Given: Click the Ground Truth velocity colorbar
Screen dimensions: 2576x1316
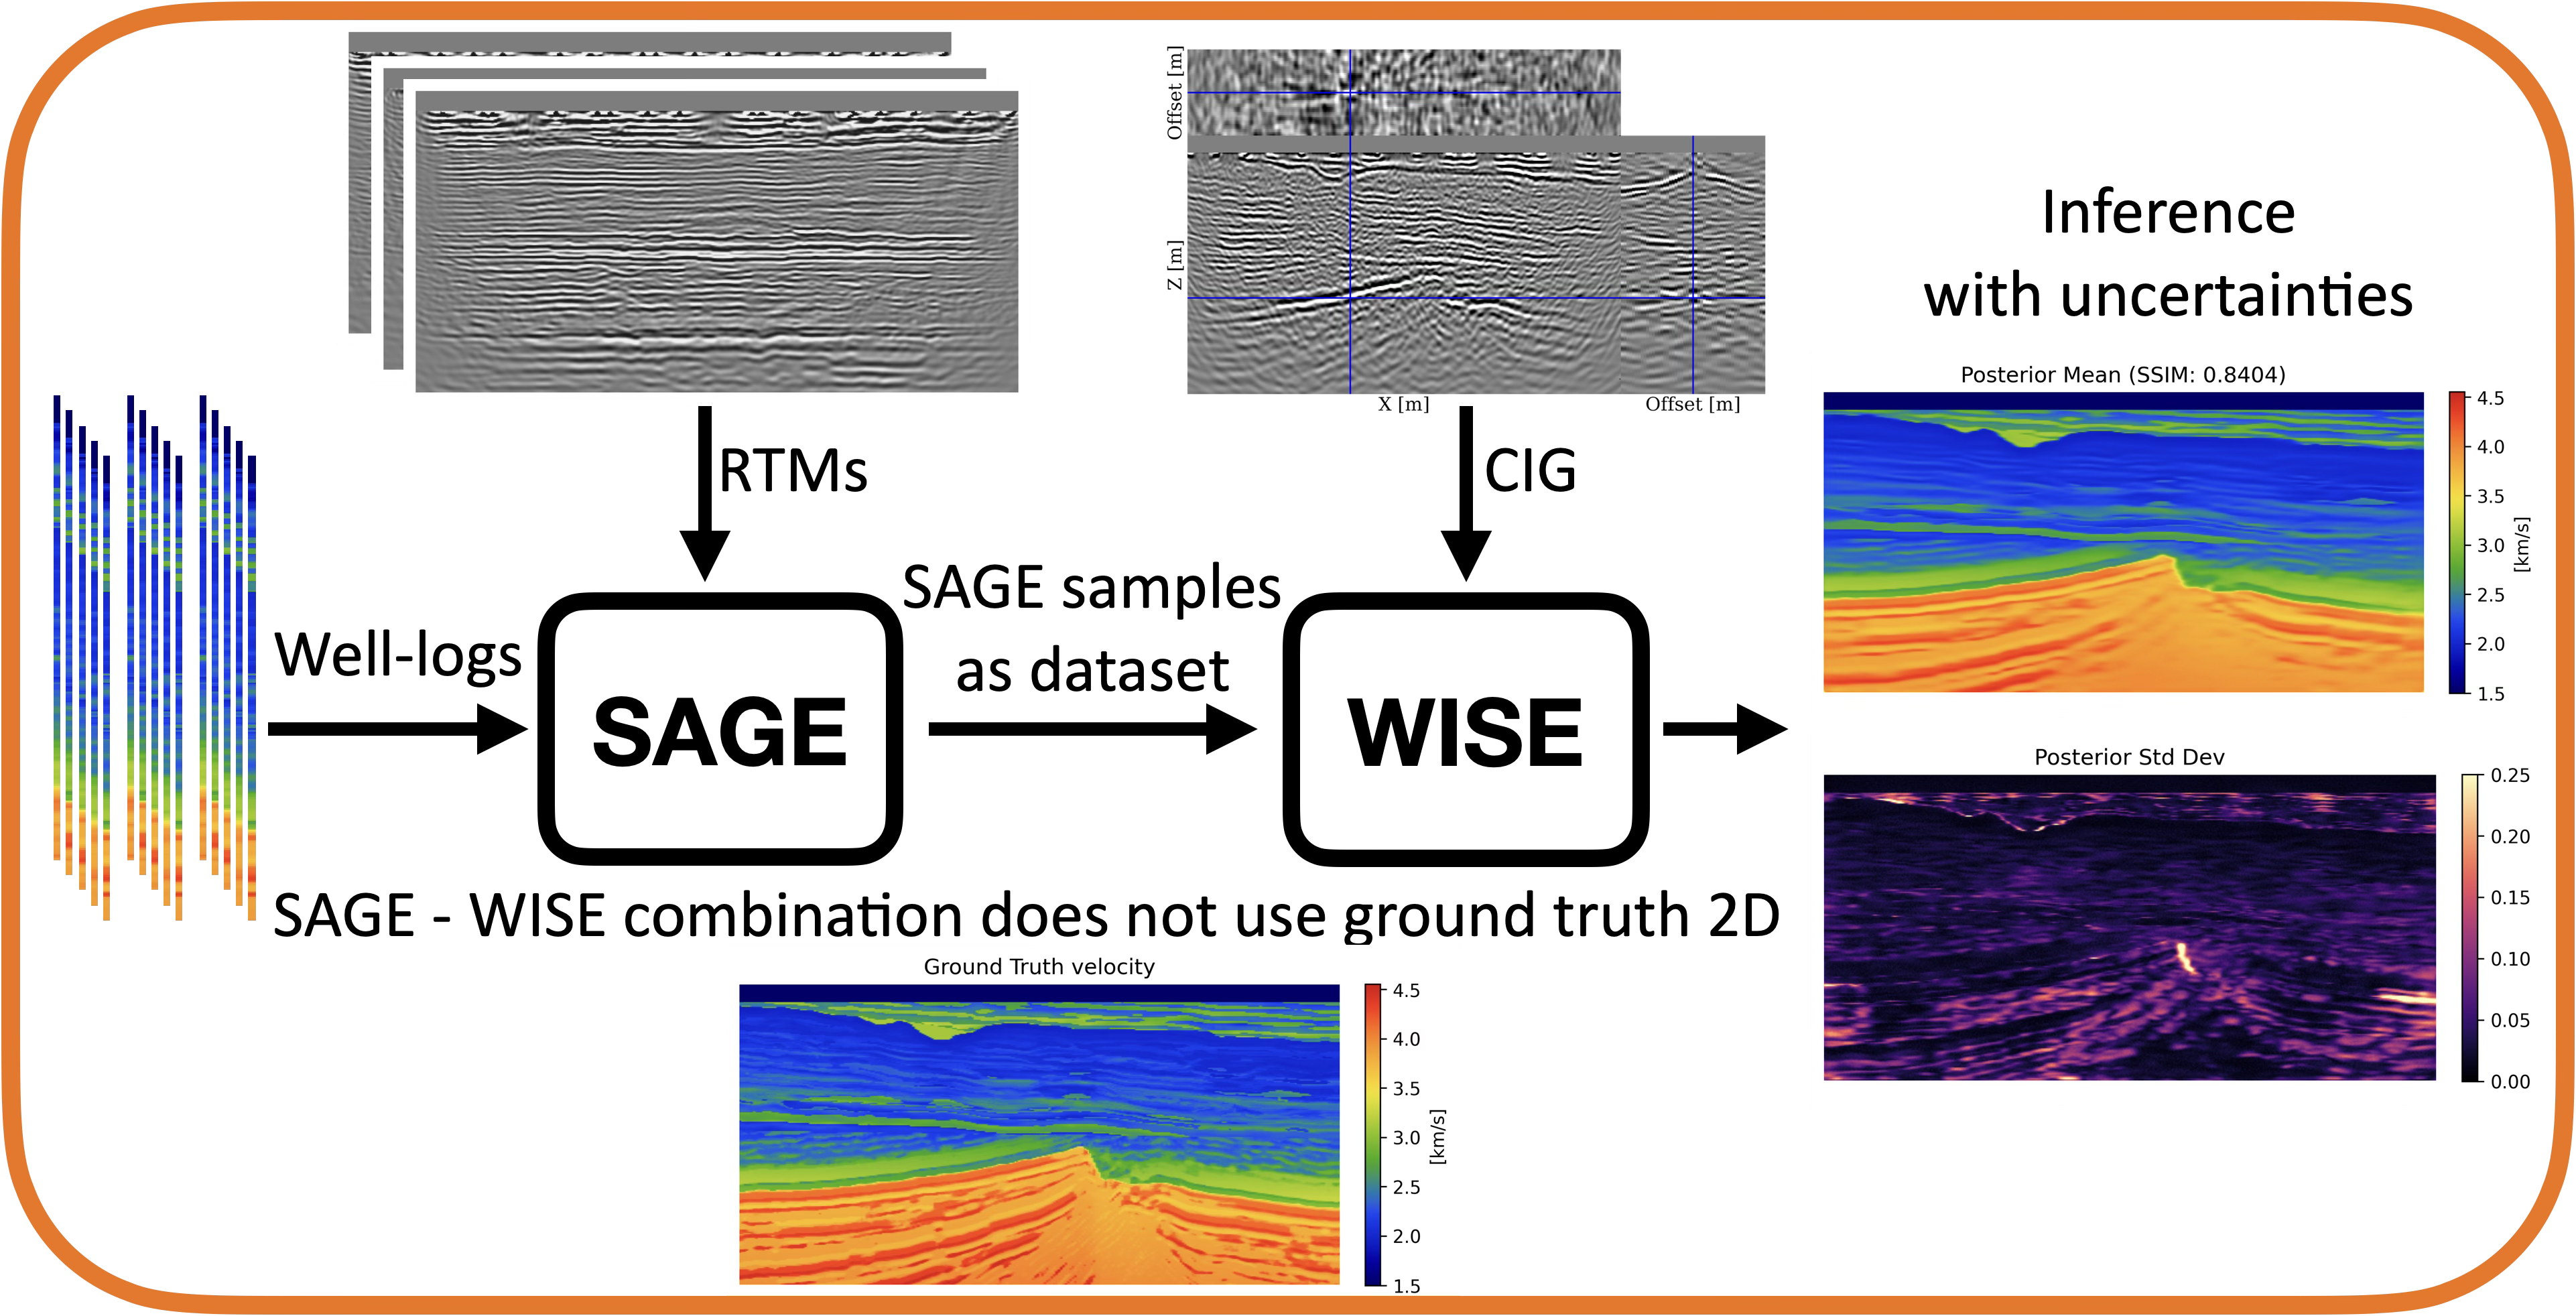Looking at the screenshot, I should coord(1373,1135).
